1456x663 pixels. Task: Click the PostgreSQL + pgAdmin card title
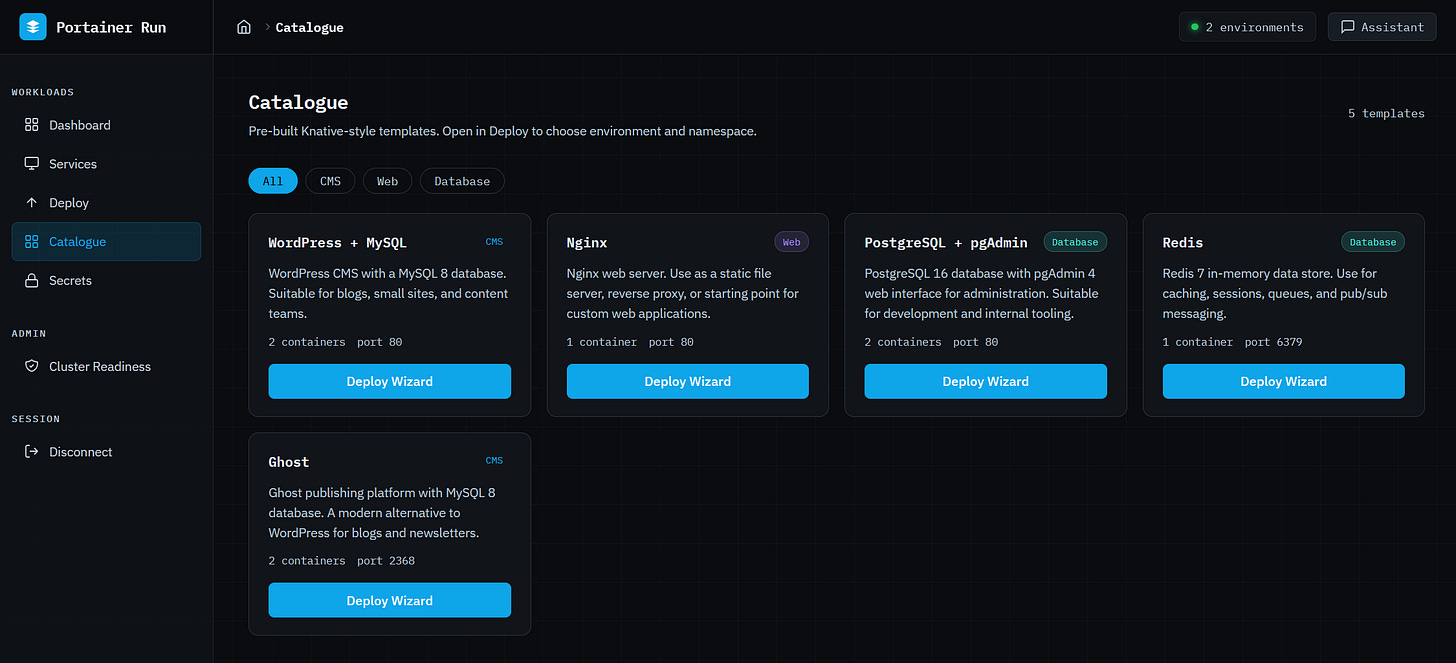[946, 243]
